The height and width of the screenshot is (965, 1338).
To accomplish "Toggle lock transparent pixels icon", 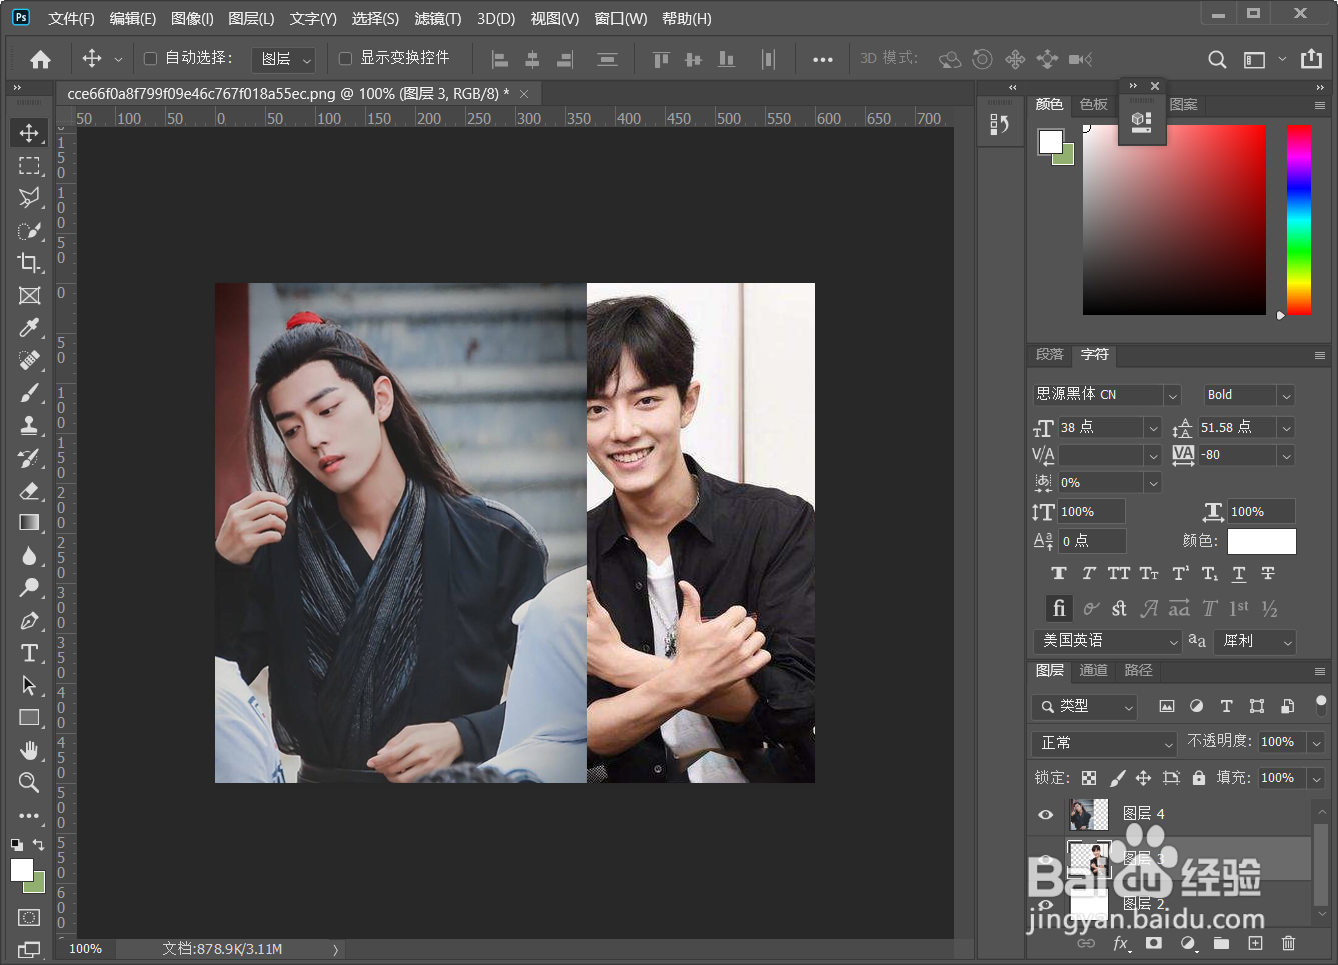I will (1089, 777).
